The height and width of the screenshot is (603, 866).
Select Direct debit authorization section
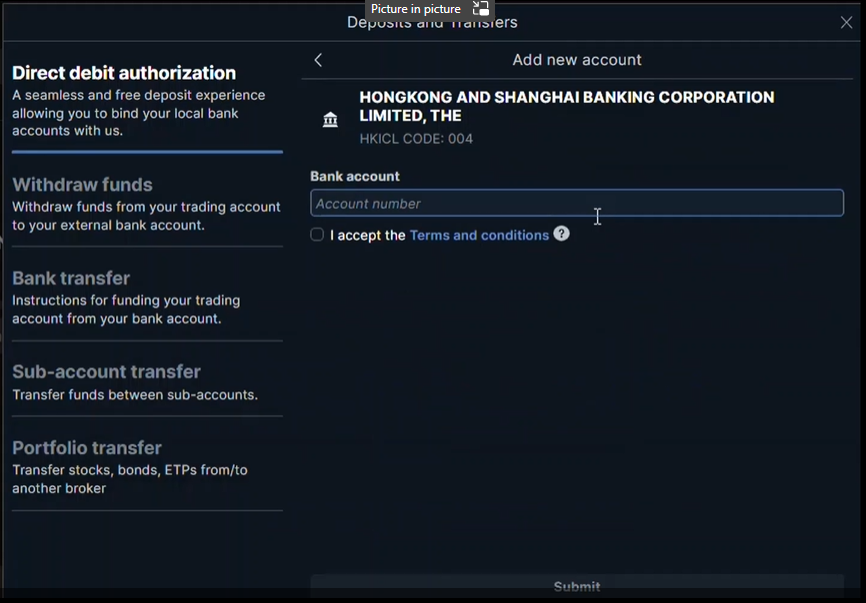click(147, 101)
